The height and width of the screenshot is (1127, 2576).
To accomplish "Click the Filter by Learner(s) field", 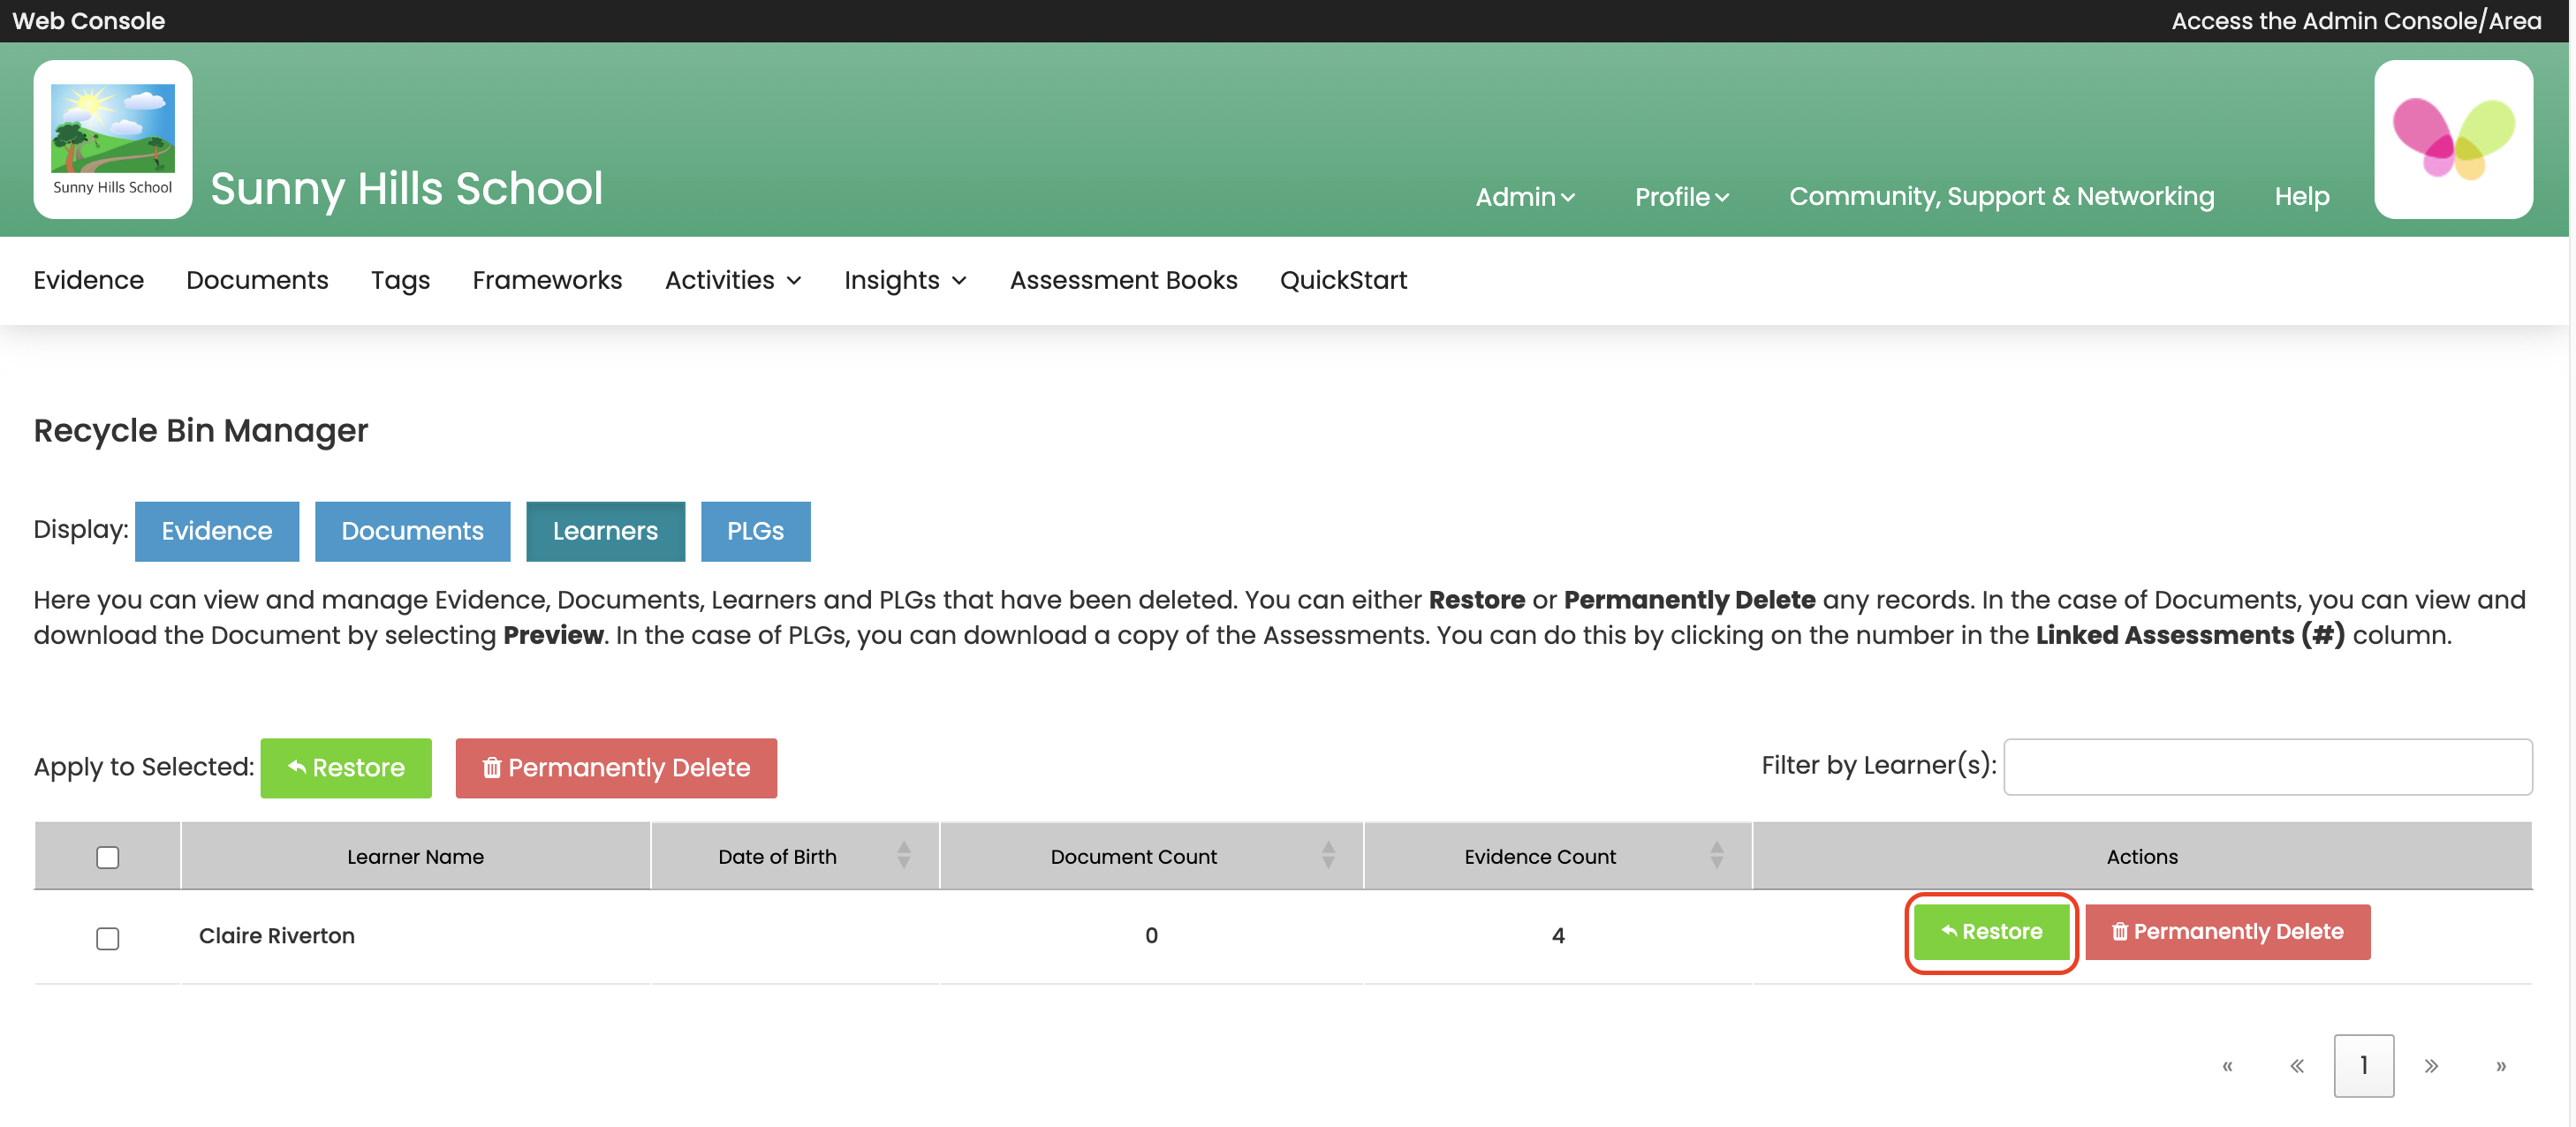I will pyautogui.click(x=2266, y=767).
